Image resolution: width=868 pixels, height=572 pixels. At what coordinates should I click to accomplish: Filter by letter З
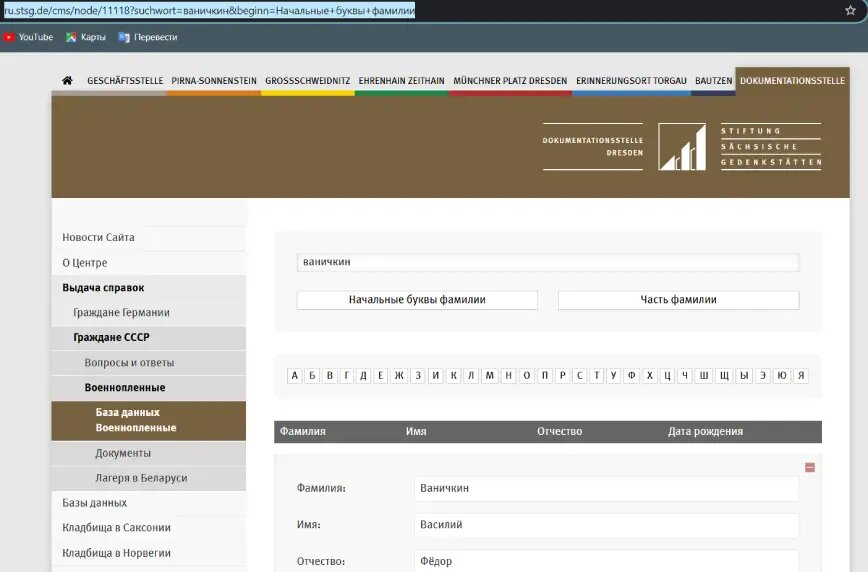[x=418, y=376]
